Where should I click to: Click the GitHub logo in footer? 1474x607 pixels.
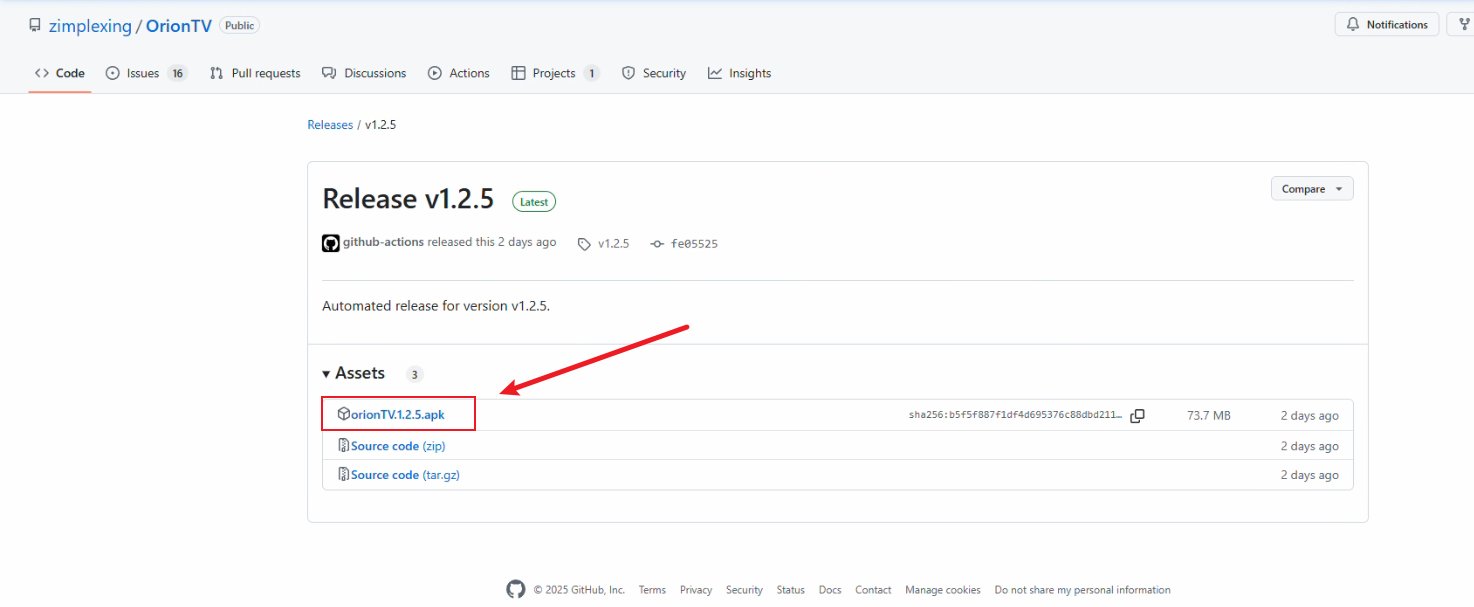coord(516,589)
